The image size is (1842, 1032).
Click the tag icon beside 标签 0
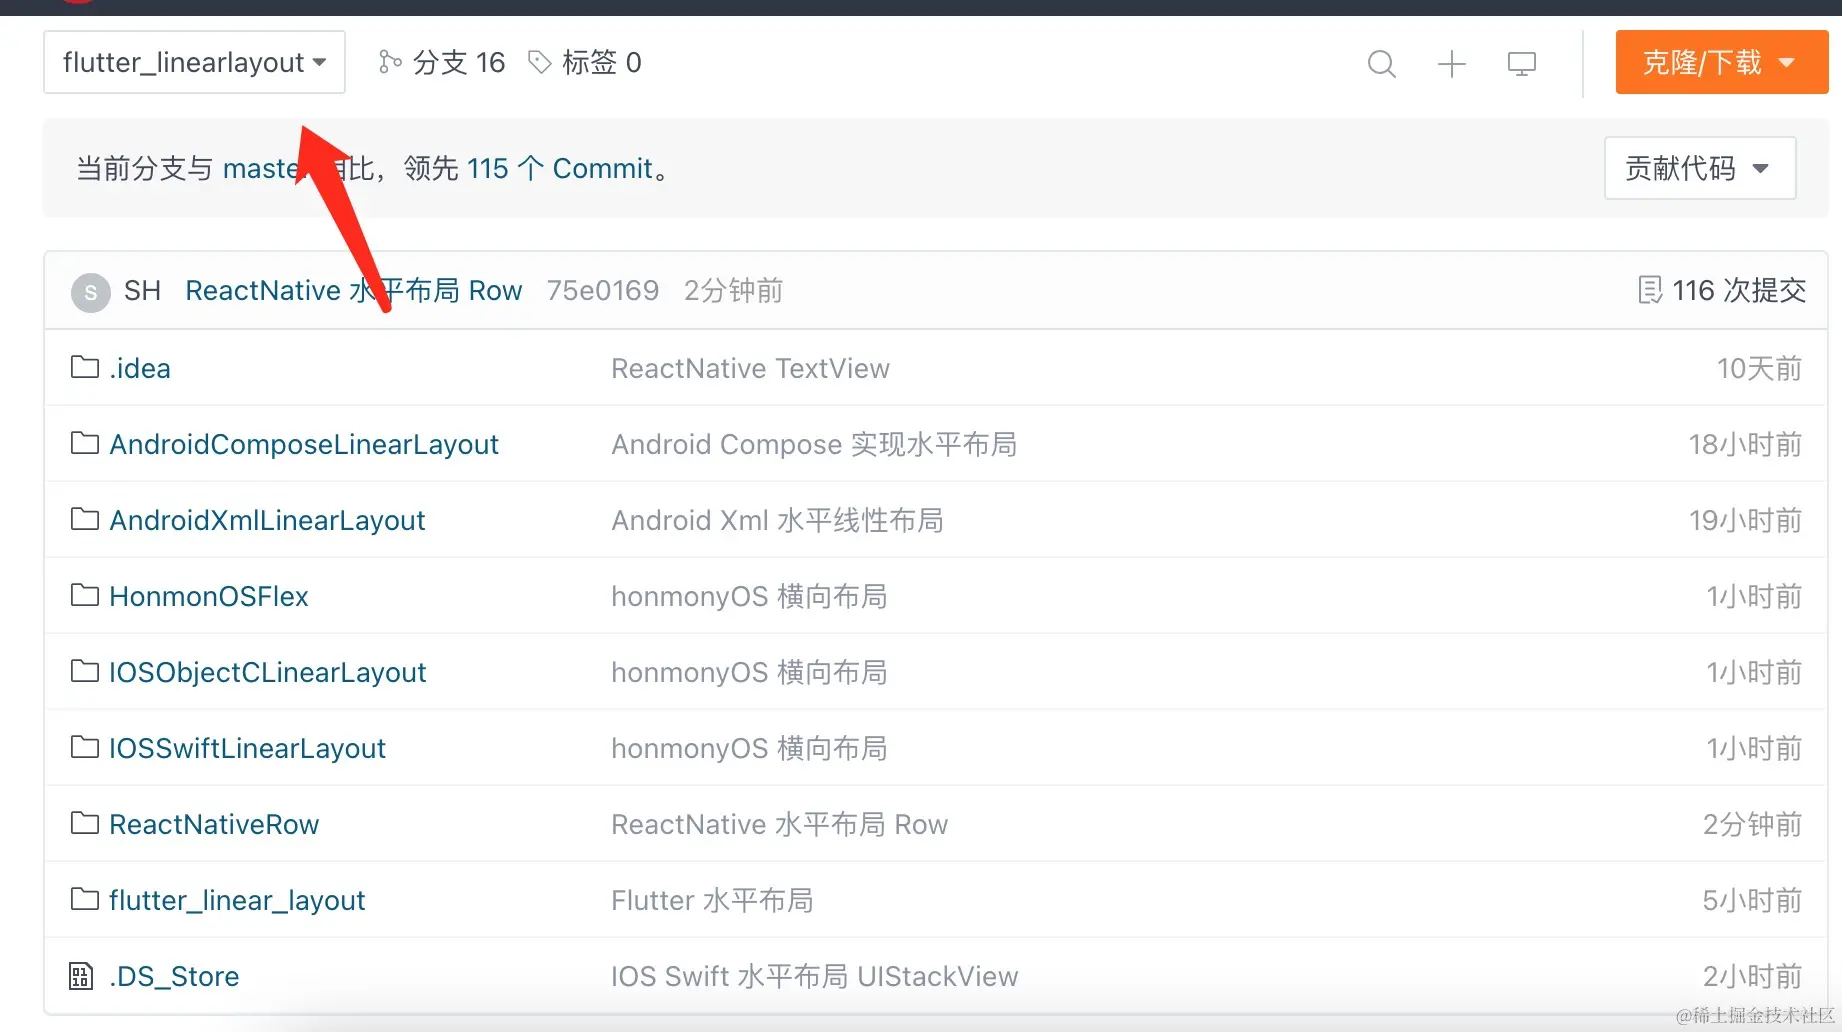(x=540, y=62)
